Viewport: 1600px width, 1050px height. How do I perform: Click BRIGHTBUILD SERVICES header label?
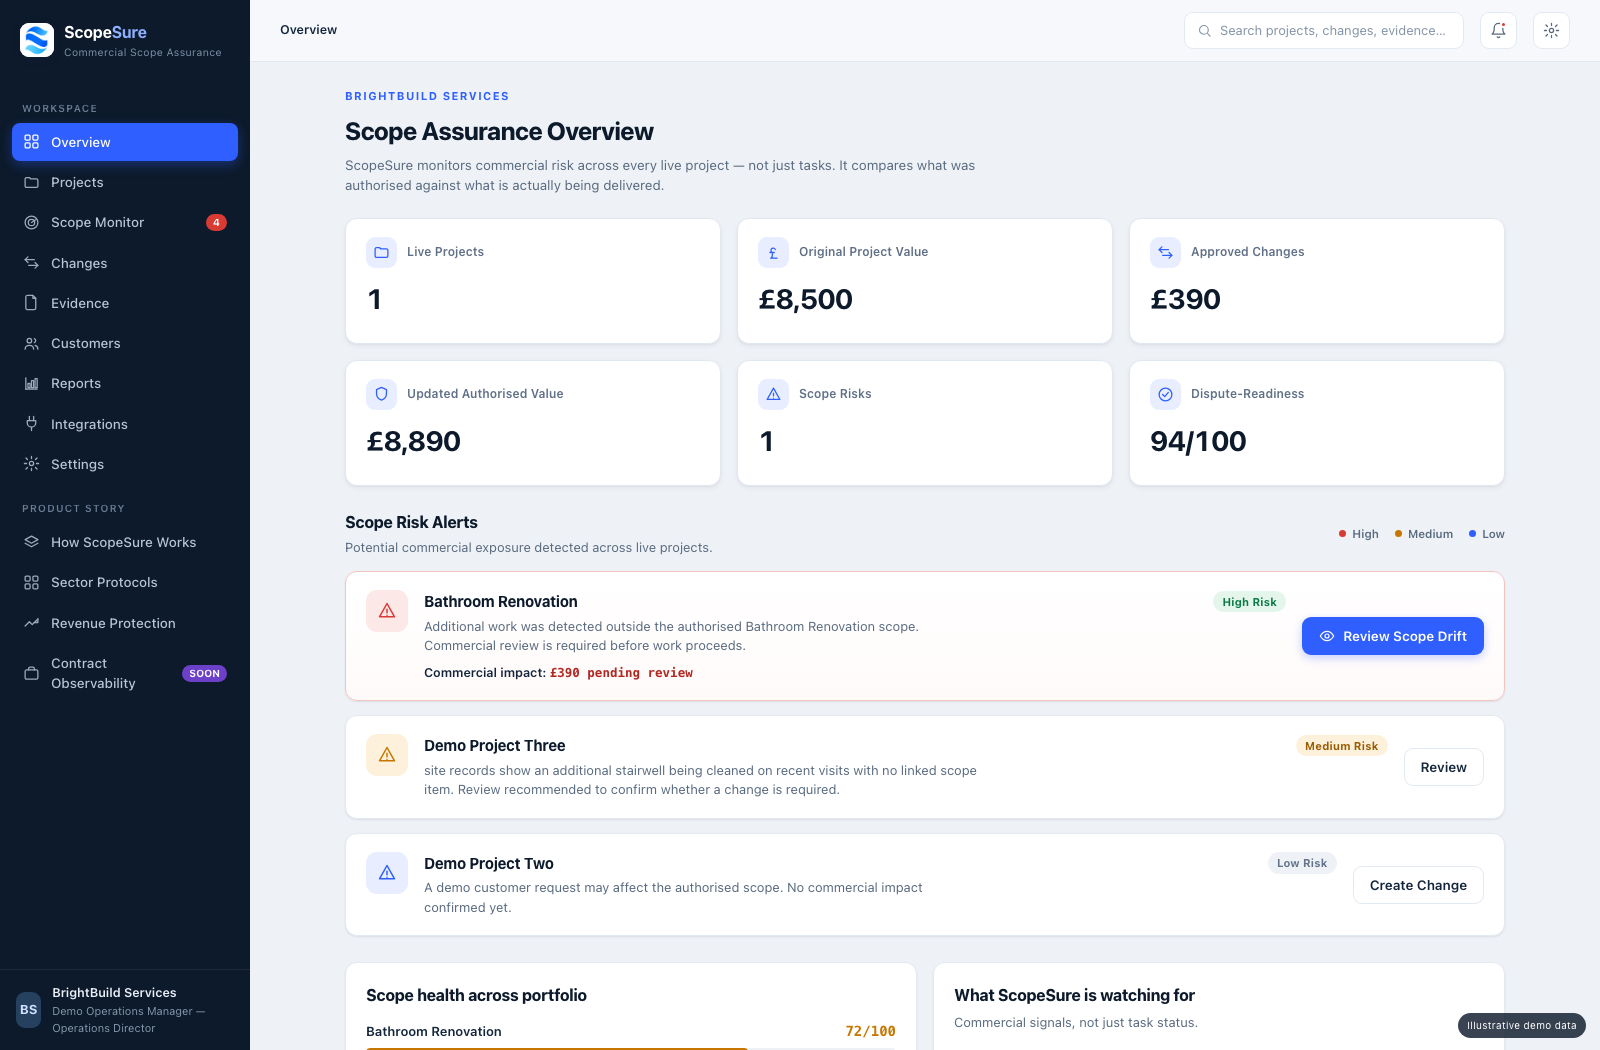pyautogui.click(x=427, y=97)
